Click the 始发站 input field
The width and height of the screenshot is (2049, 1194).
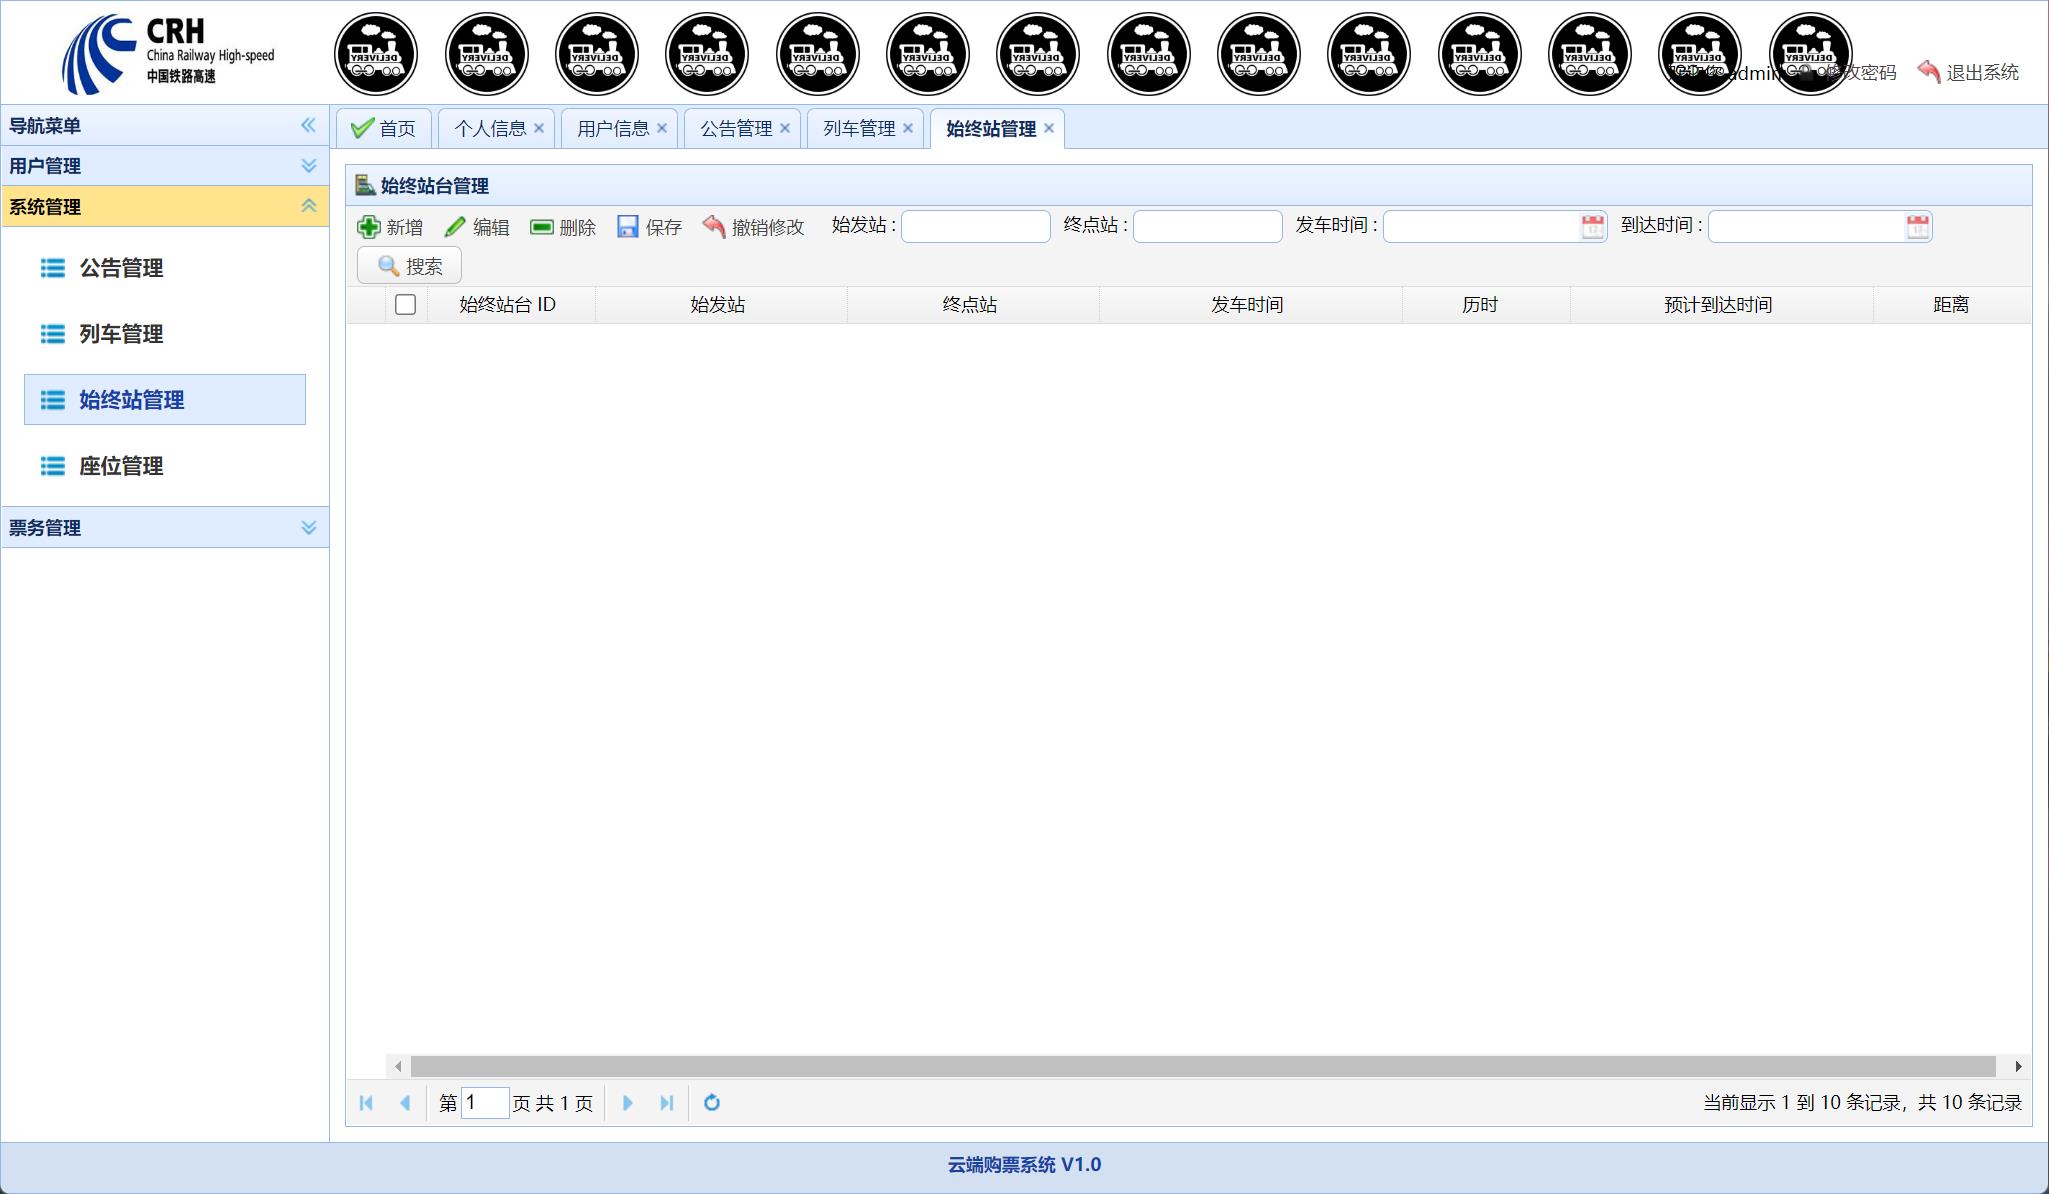pyautogui.click(x=975, y=227)
